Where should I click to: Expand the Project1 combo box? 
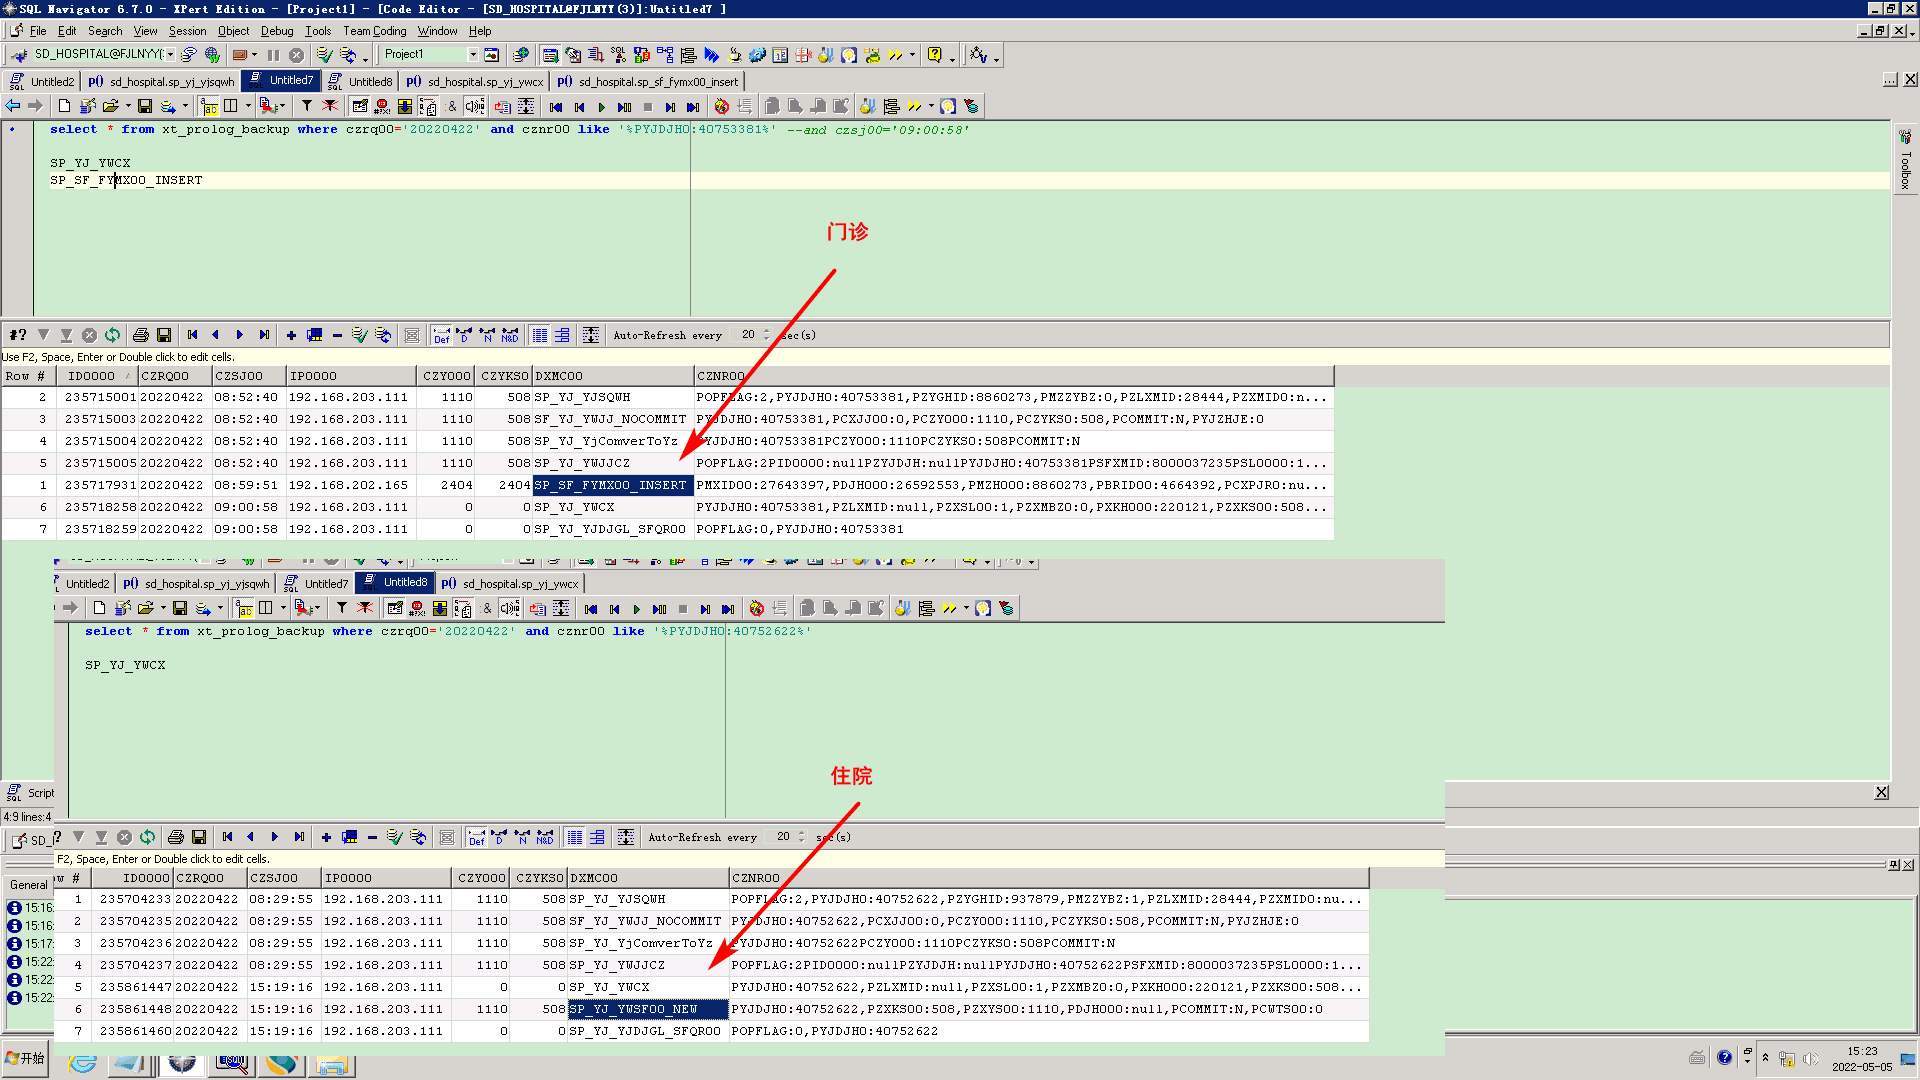pos(472,55)
